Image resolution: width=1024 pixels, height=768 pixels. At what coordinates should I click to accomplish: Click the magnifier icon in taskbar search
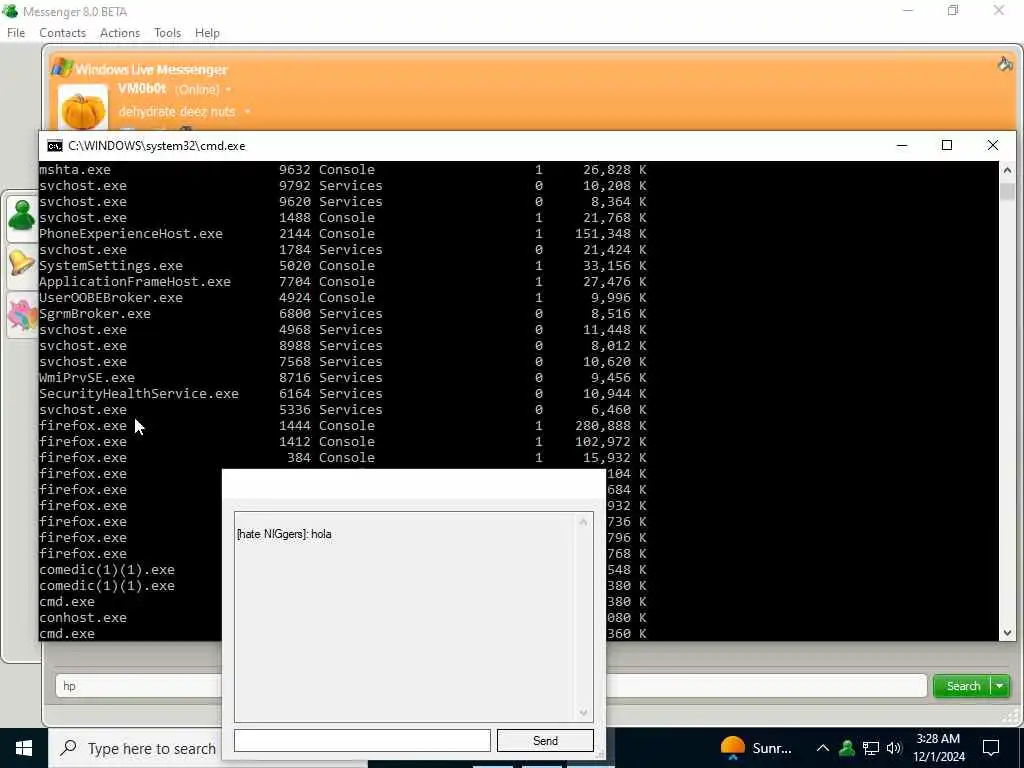68,748
